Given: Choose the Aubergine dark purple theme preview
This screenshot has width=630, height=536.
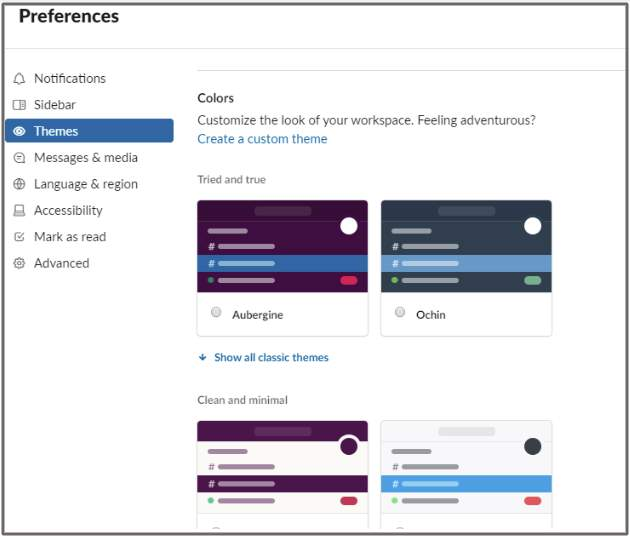Looking at the screenshot, I should 282,246.
